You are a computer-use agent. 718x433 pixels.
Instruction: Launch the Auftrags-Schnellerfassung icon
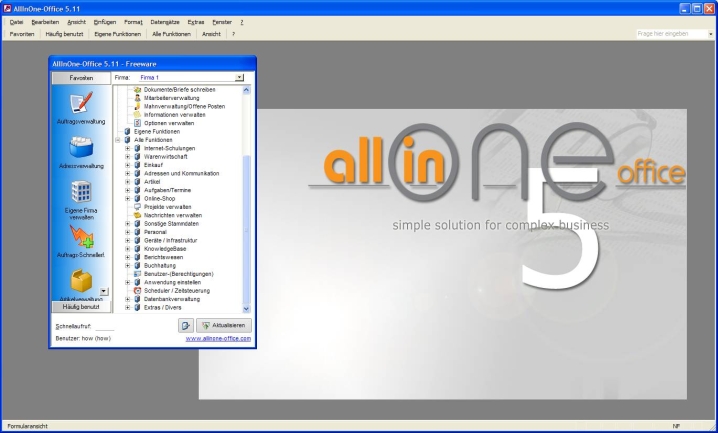[81, 238]
